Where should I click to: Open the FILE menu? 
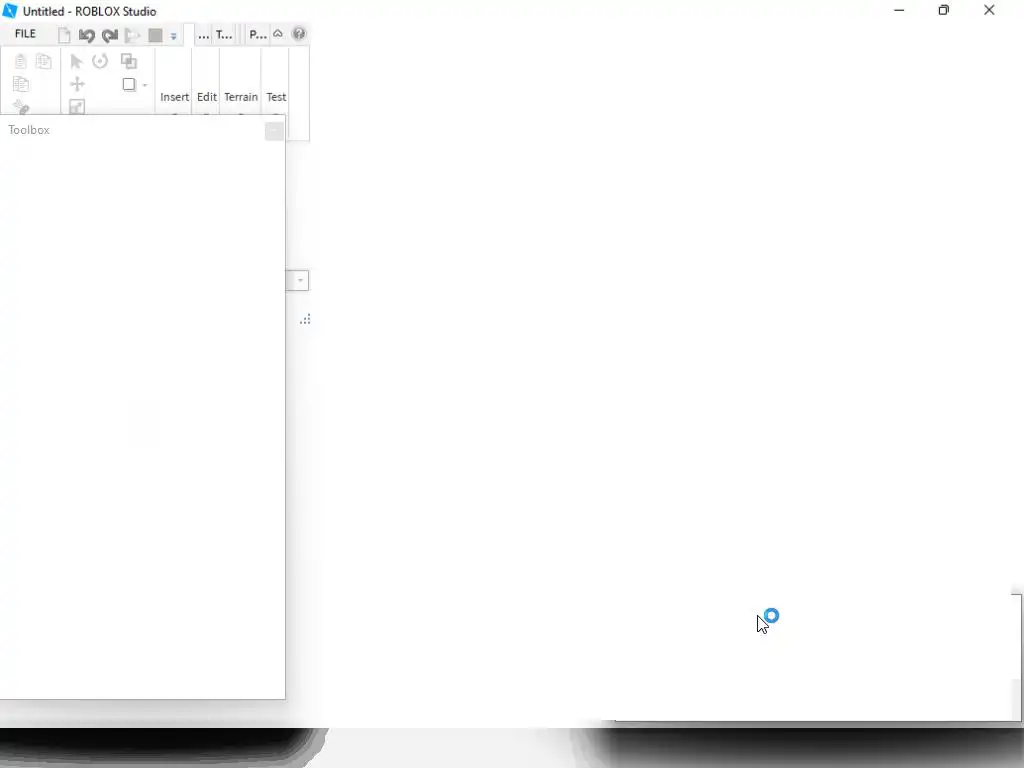25,34
